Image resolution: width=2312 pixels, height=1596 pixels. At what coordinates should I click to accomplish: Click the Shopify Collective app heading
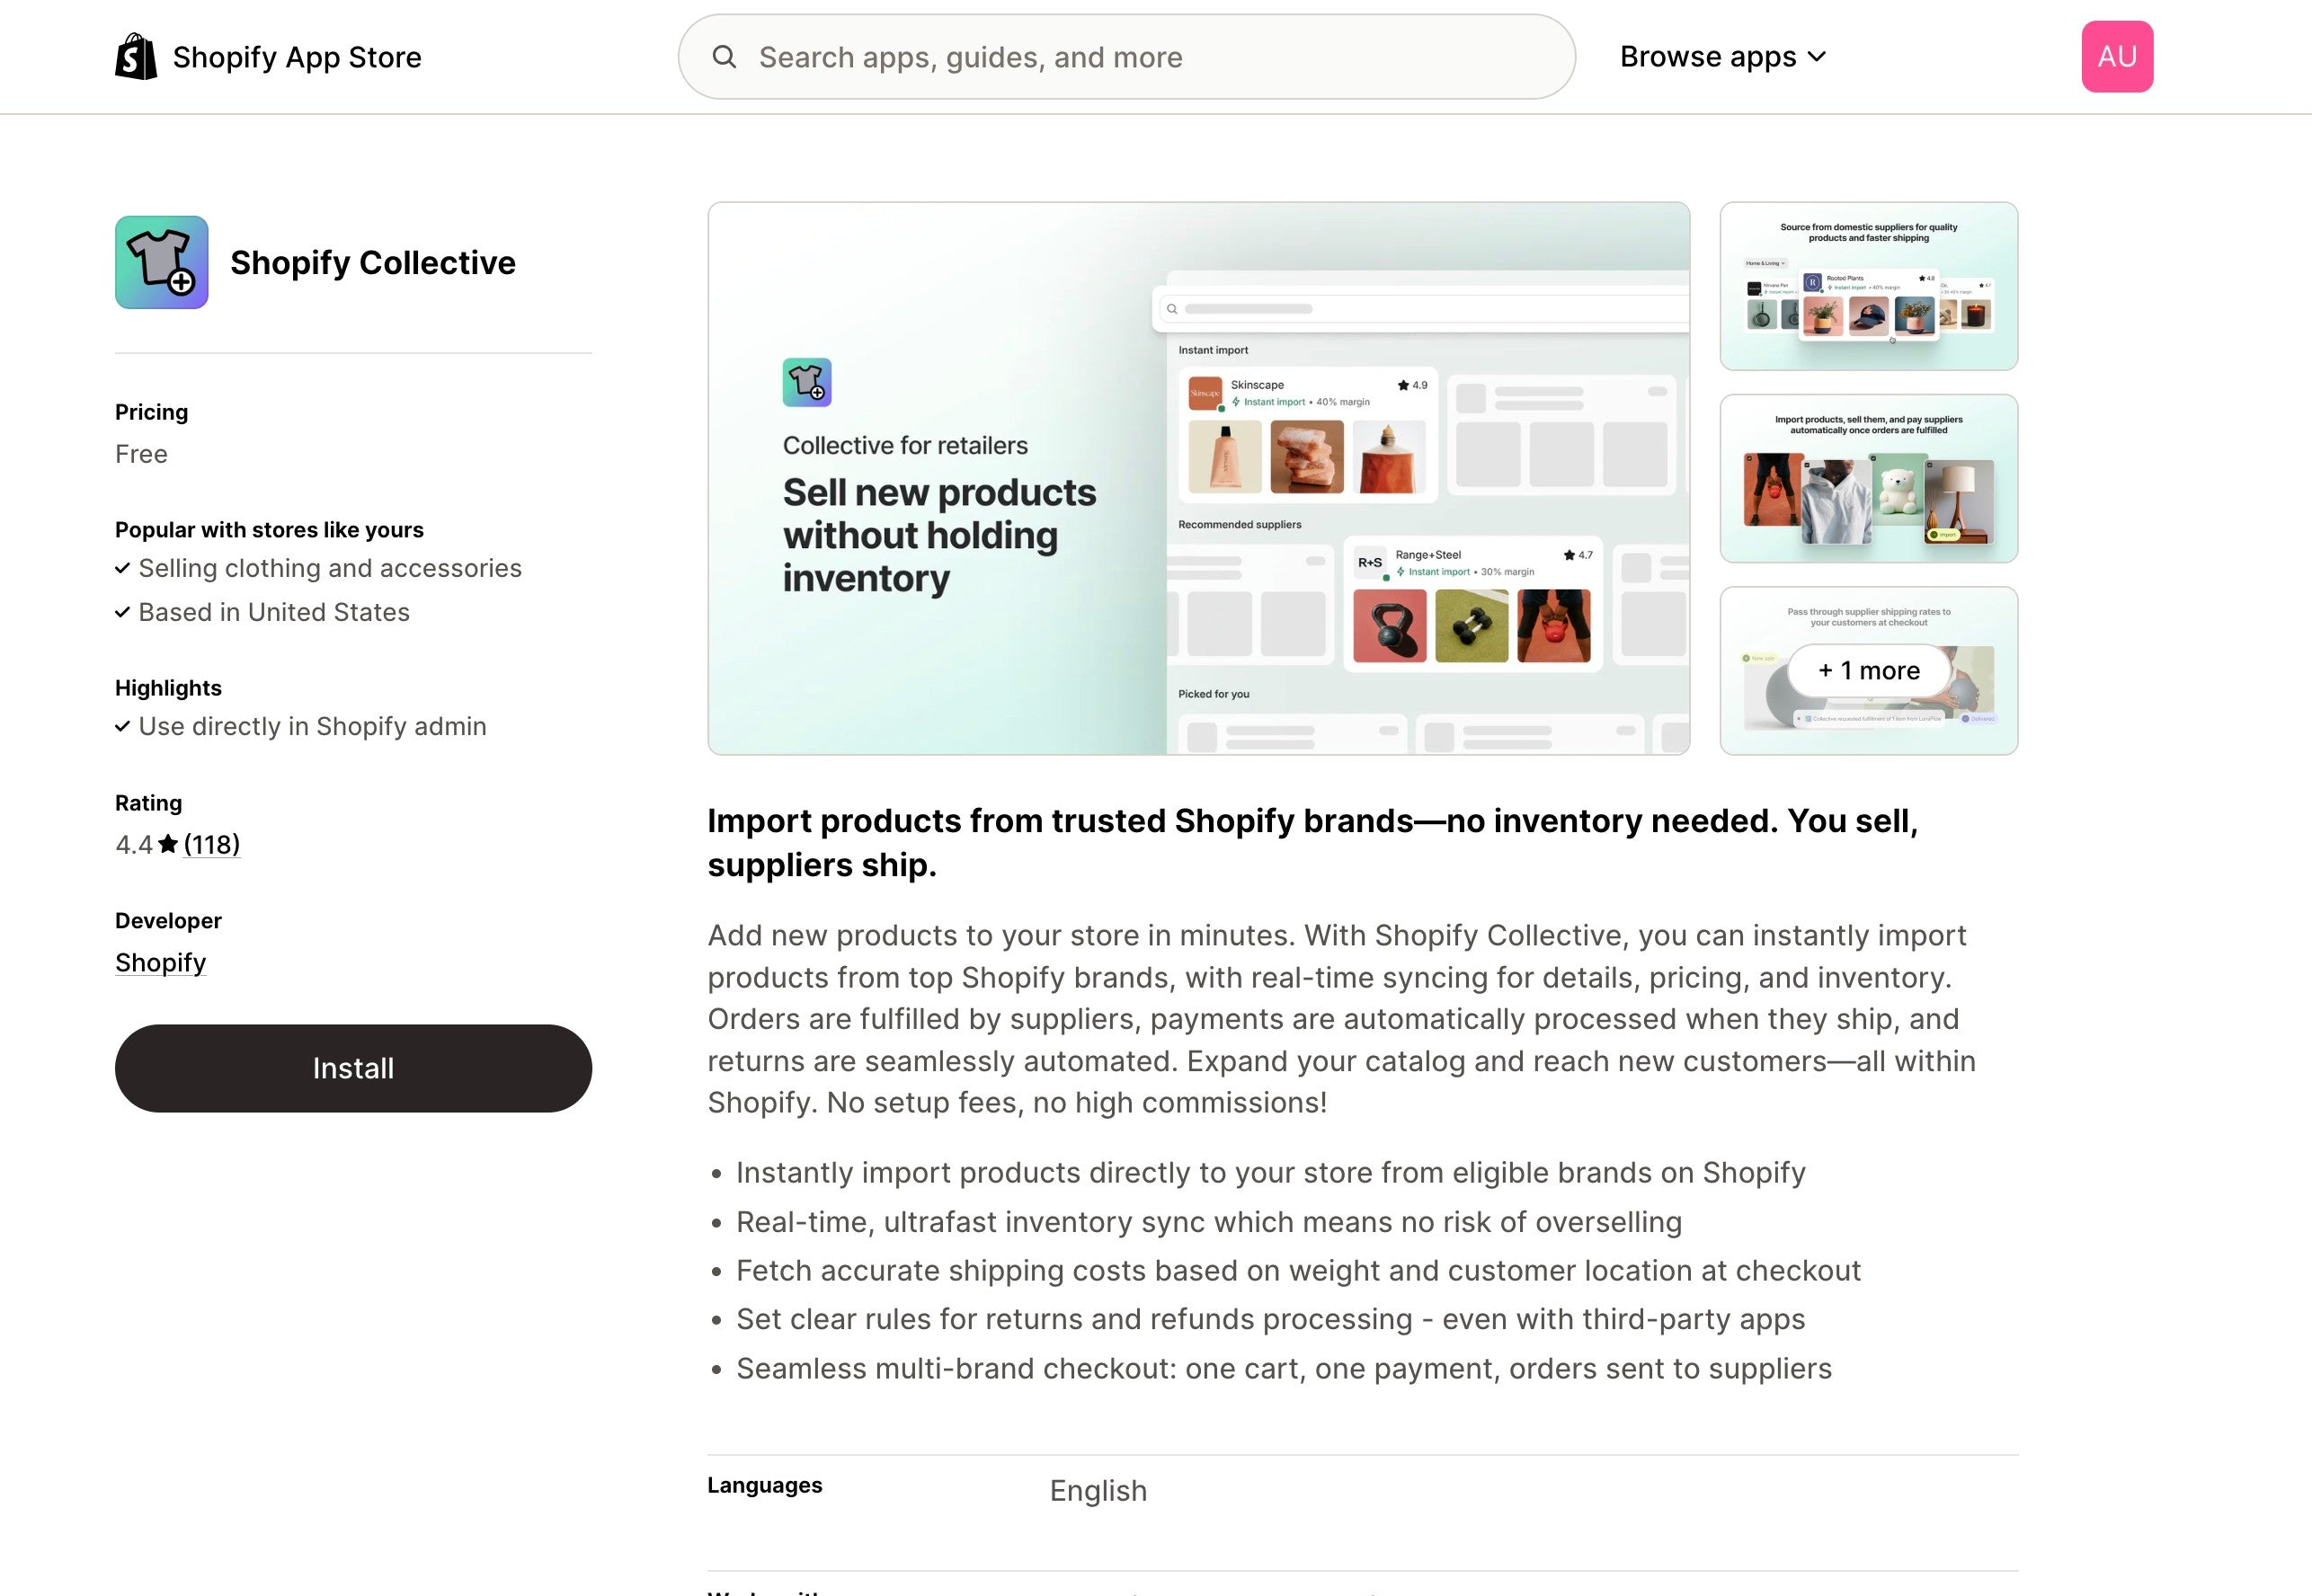pos(373,263)
